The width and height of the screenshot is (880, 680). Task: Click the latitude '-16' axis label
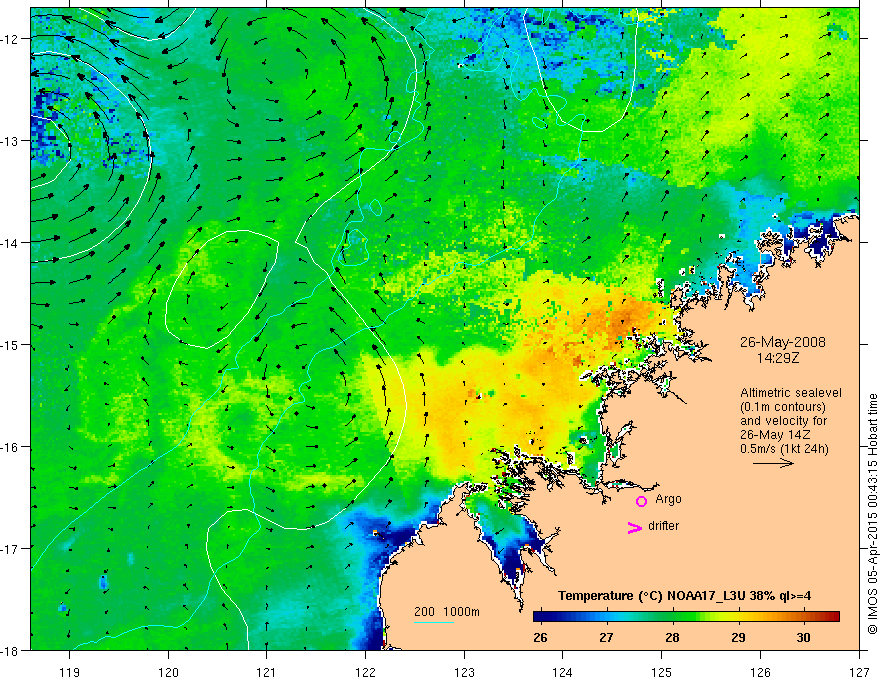[11, 447]
